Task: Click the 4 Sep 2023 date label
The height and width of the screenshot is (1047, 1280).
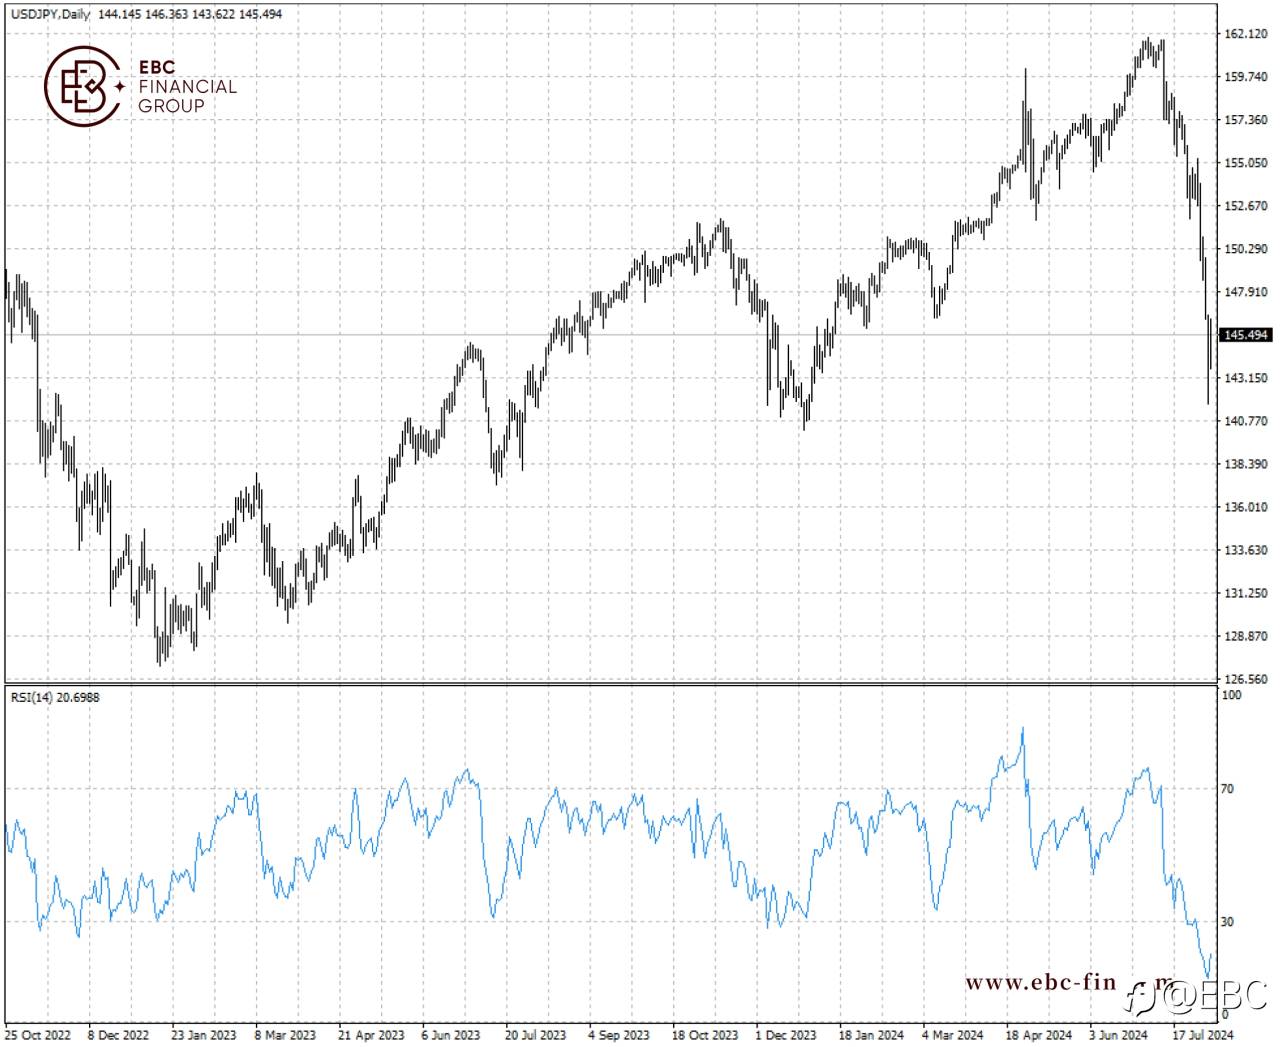Action: (619, 1035)
